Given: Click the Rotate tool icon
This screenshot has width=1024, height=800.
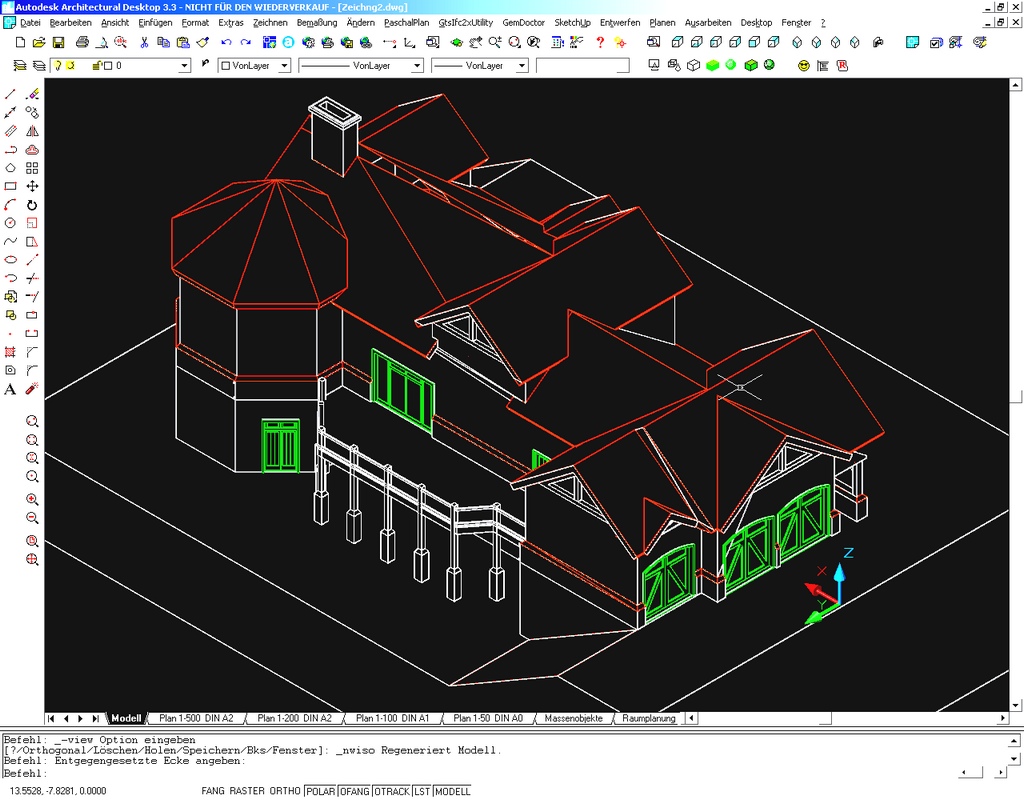Looking at the screenshot, I should [x=32, y=204].
